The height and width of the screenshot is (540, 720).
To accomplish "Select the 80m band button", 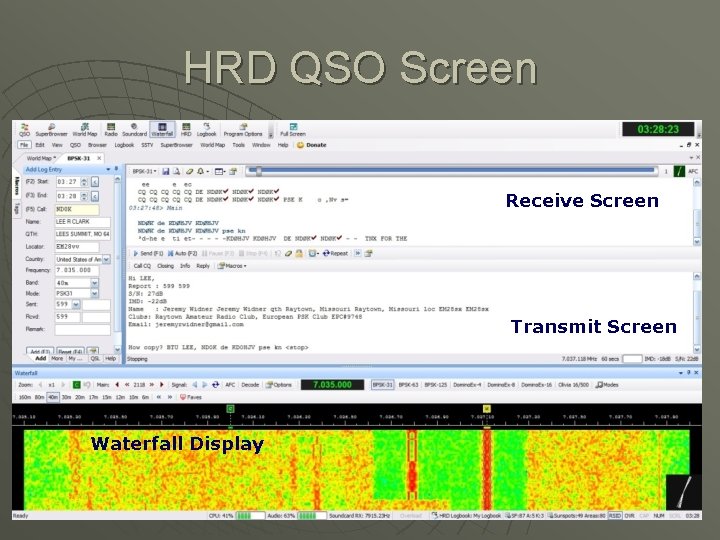I will coord(39,397).
